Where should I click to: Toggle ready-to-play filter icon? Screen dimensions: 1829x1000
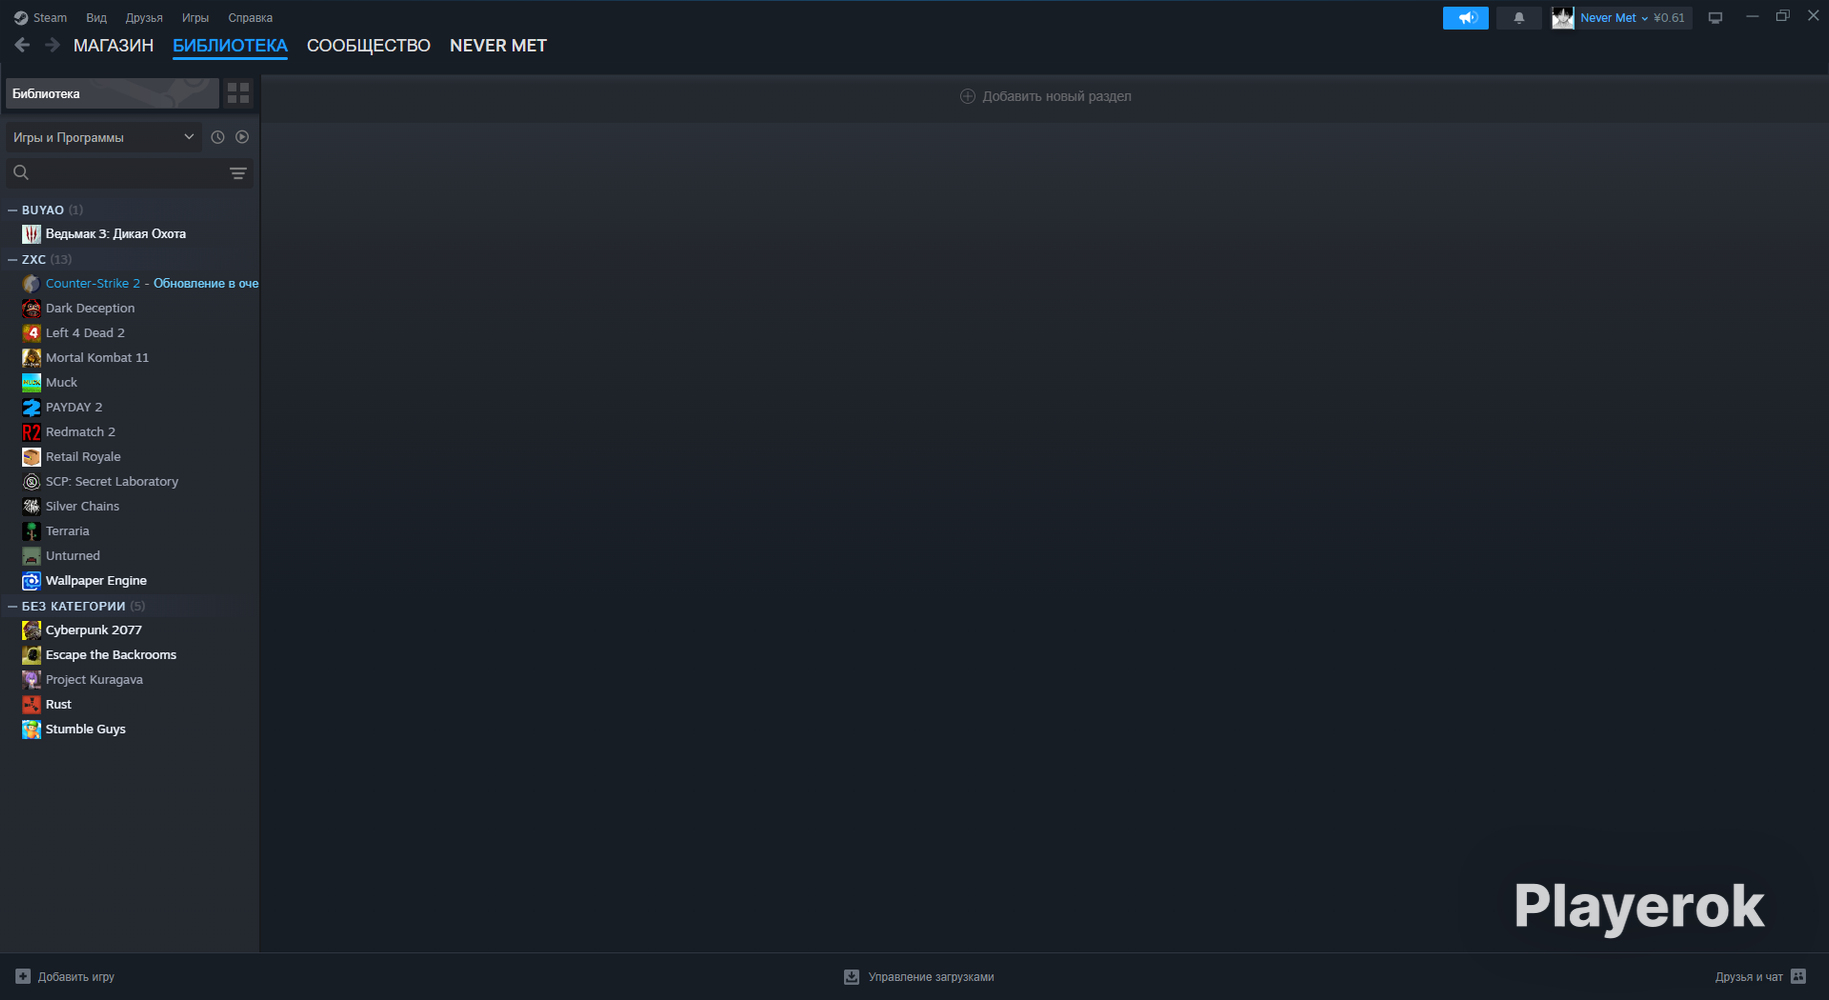(242, 137)
